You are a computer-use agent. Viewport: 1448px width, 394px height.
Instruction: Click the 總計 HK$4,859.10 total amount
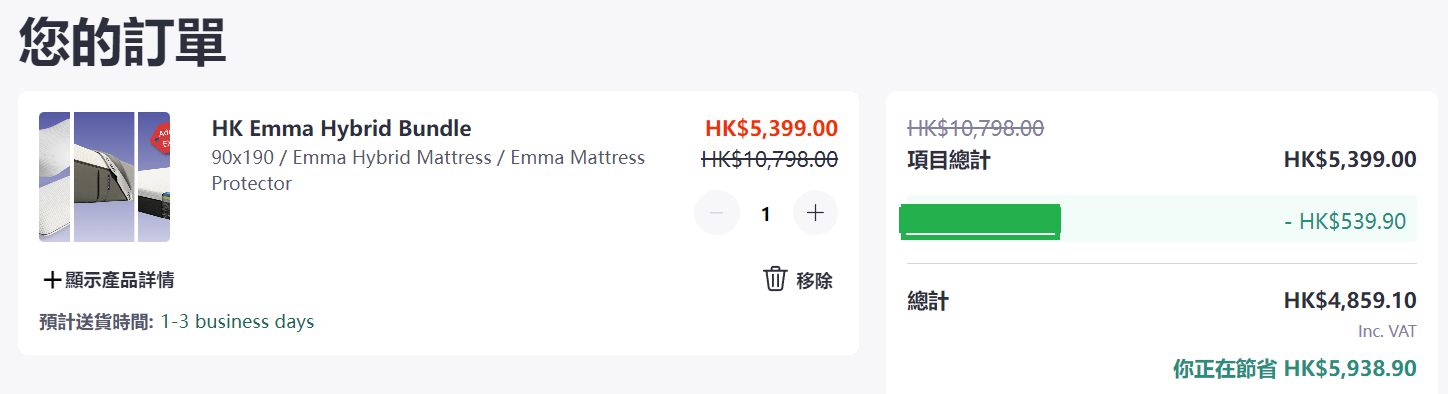coord(1350,300)
